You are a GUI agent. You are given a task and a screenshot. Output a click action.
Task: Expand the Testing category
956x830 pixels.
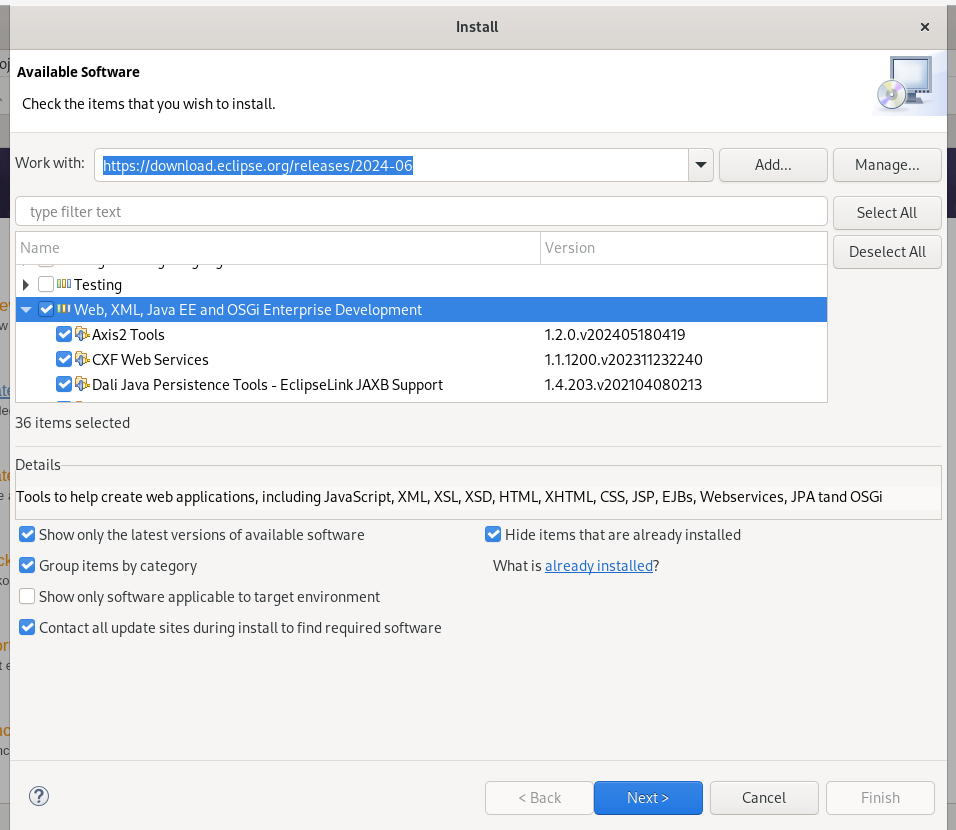click(x=26, y=284)
